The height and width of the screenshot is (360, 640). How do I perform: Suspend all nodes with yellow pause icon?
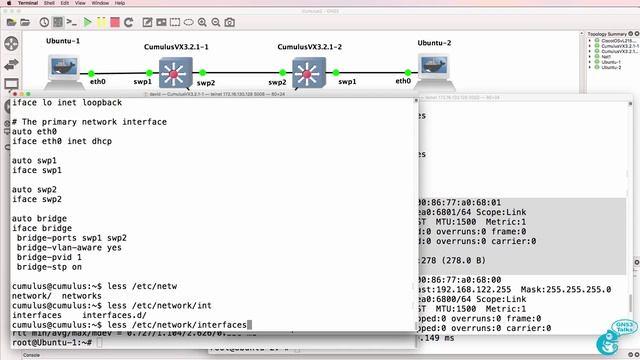(101, 22)
